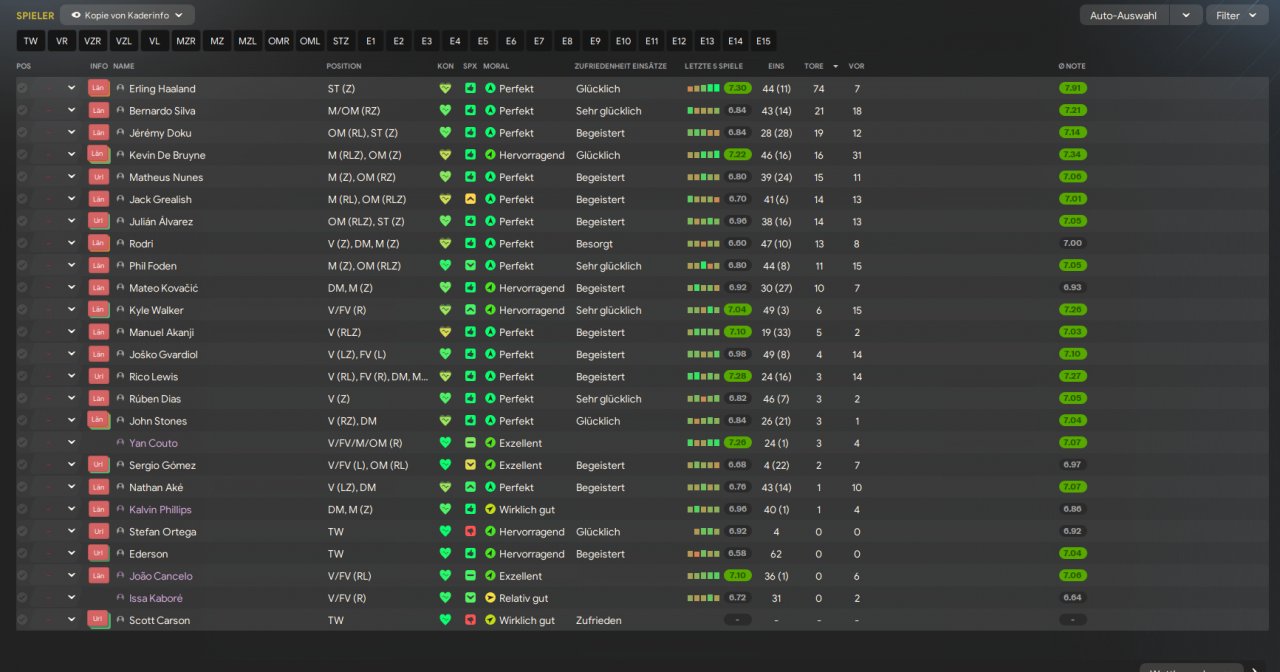Open the player name Kalvin Phillips
Image resolution: width=1280 pixels, height=672 pixels.
click(x=160, y=510)
